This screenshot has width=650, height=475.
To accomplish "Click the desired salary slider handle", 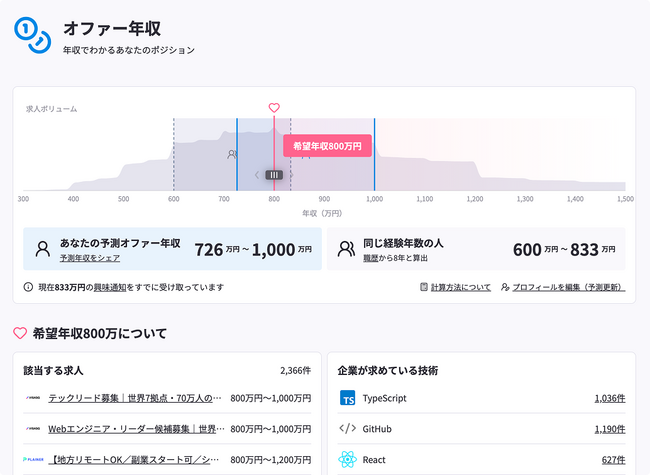I will click(274, 175).
